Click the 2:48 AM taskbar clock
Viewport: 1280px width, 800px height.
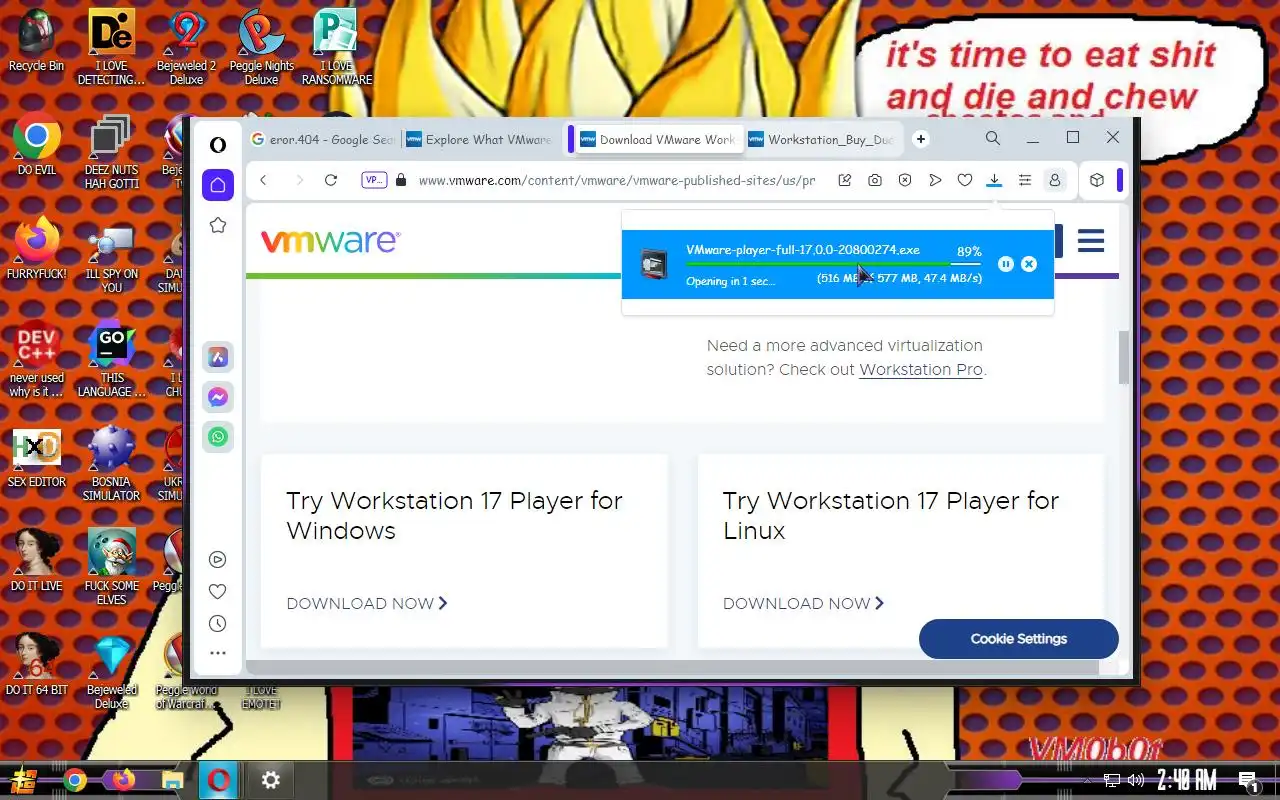1187,780
